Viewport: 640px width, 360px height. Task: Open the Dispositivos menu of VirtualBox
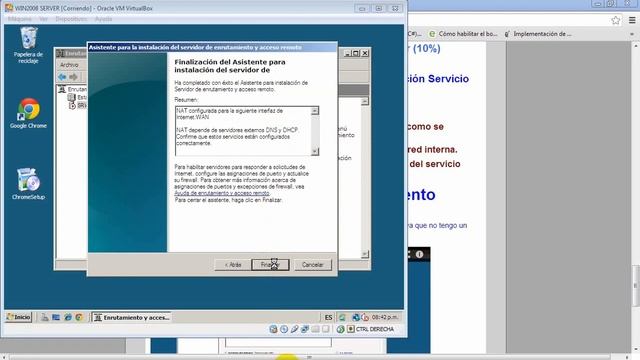pos(71,19)
